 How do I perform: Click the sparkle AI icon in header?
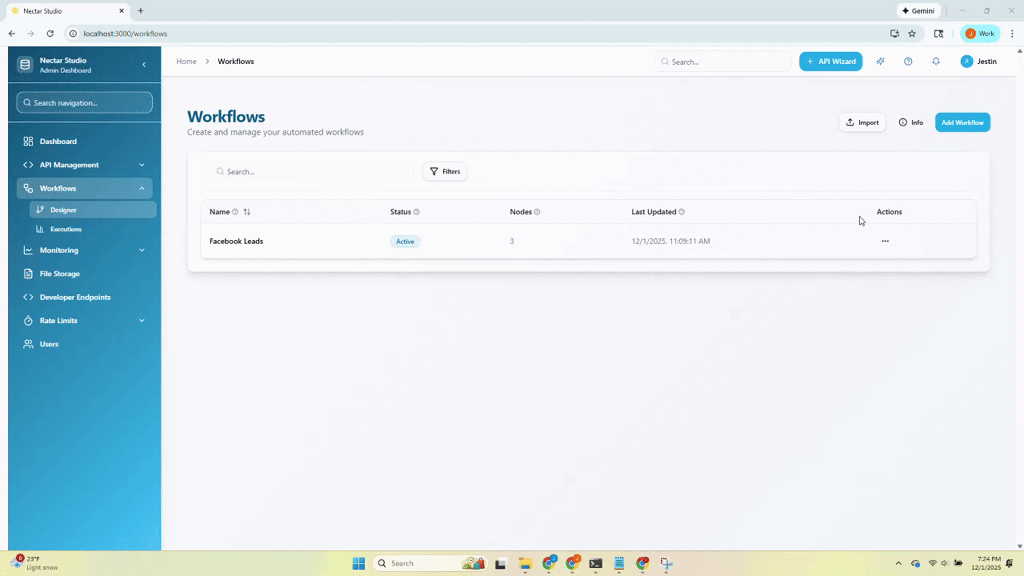coord(880,61)
